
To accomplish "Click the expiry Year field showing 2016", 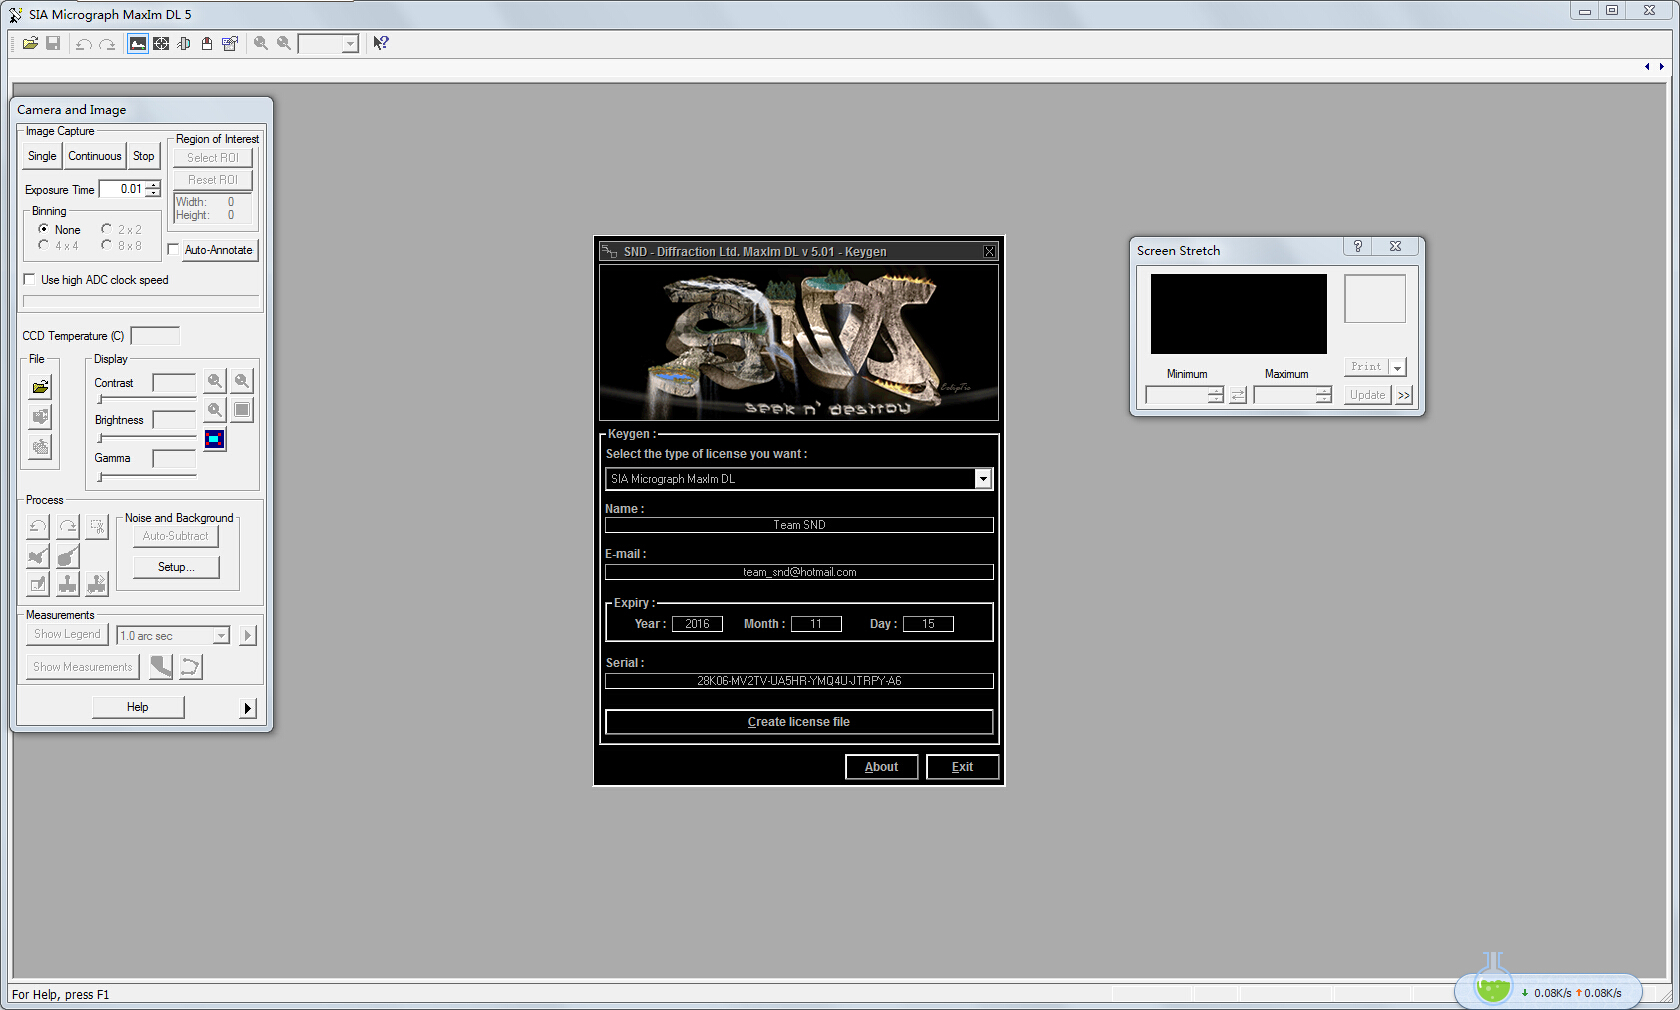I will point(697,624).
